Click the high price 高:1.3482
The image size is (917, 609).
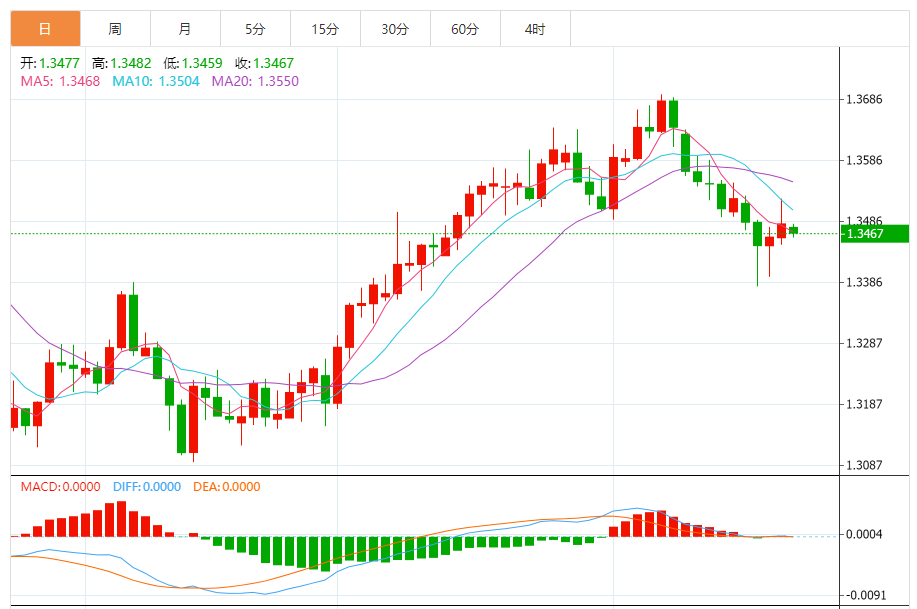pyautogui.click(x=122, y=63)
